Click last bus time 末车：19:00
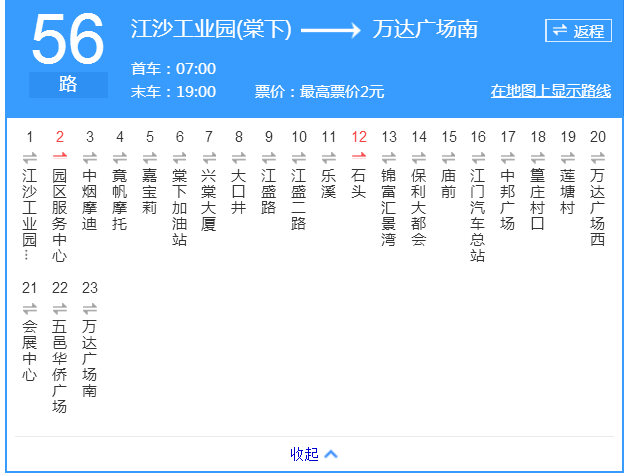Image resolution: width=628 pixels, height=476 pixels. click(173, 92)
